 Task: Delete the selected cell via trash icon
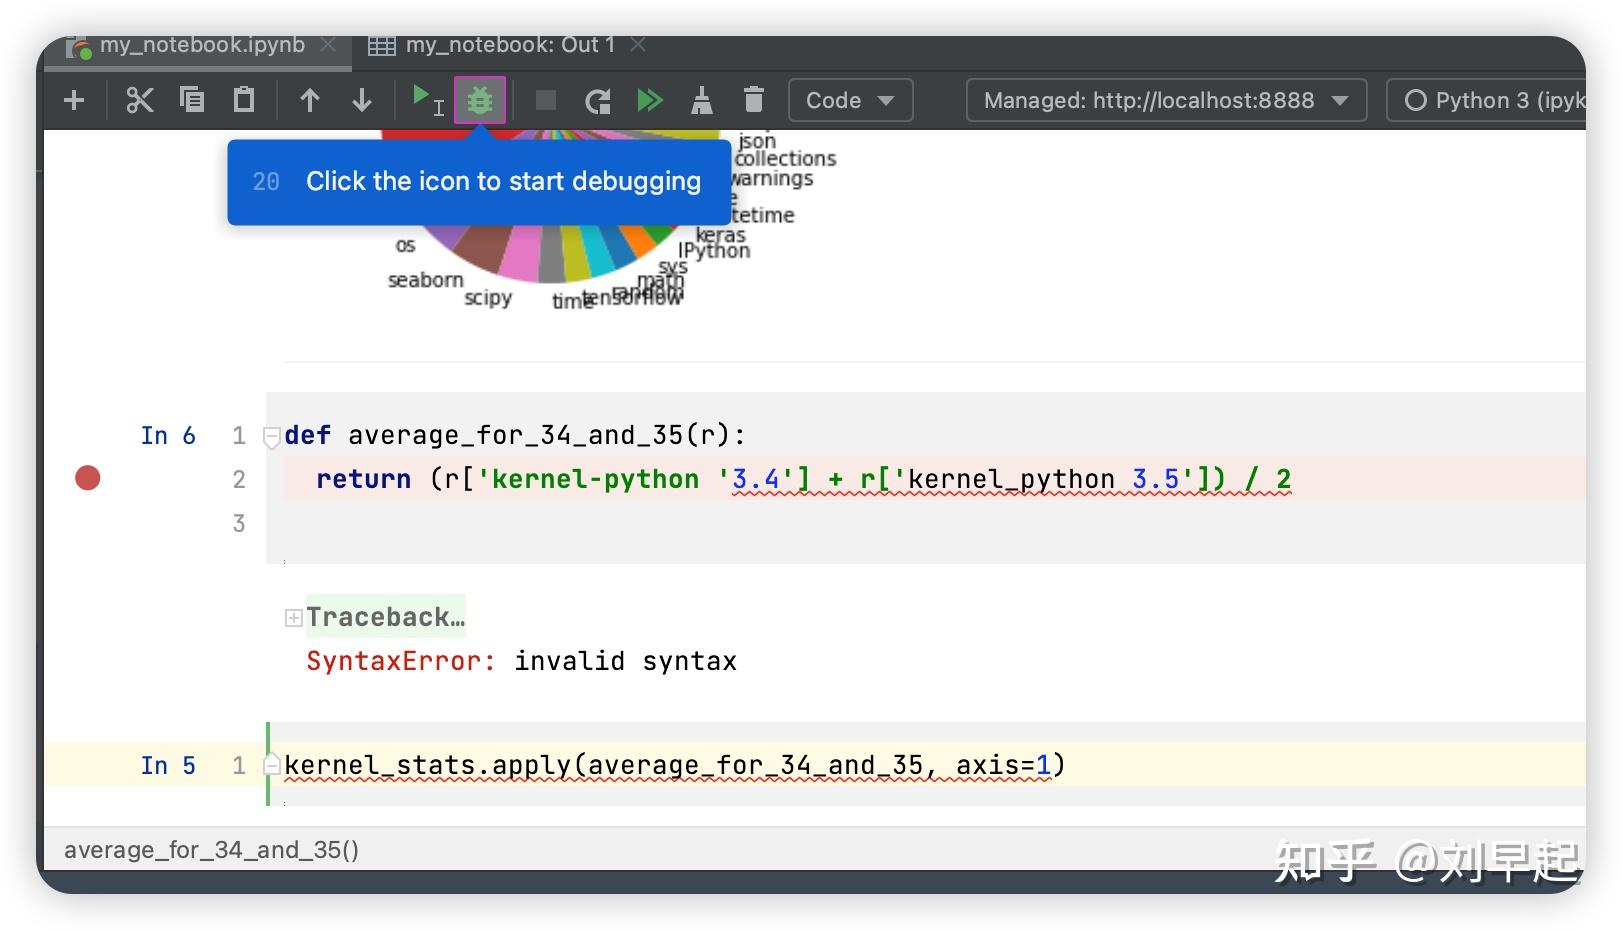(x=754, y=100)
